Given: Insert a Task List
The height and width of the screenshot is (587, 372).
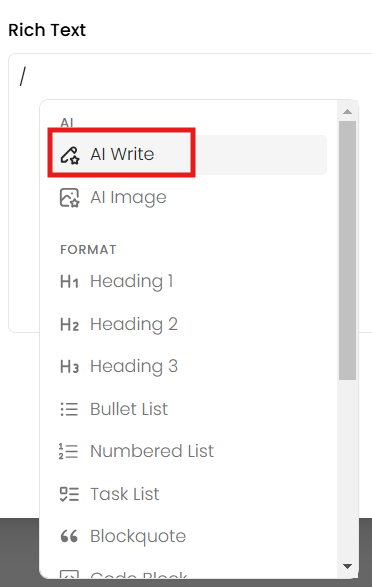Looking at the screenshot, I should tap(189, 494).
